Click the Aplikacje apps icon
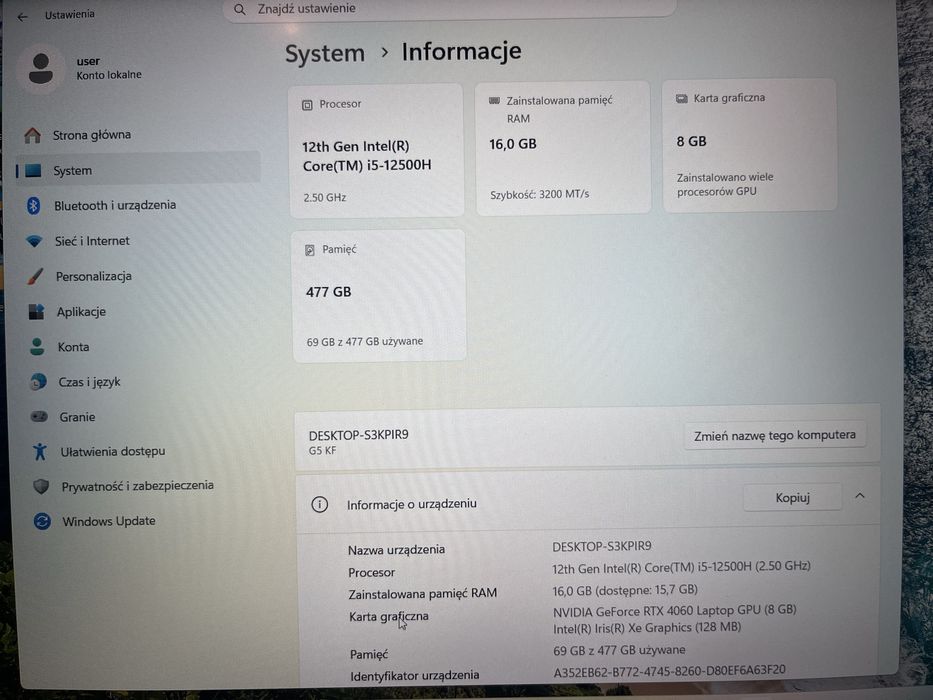Viewport: 933px width, 700px height. click(x=36, y=312)
